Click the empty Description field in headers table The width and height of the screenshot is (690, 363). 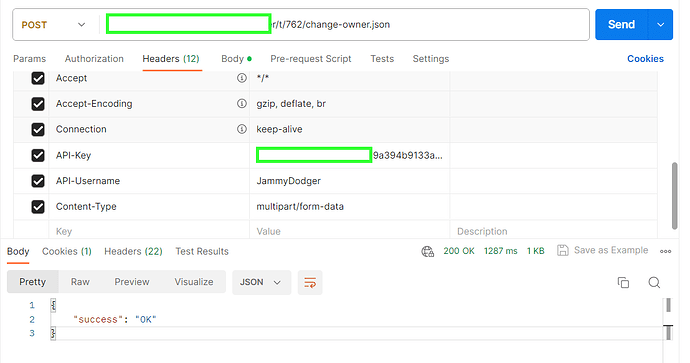[554, 231]
